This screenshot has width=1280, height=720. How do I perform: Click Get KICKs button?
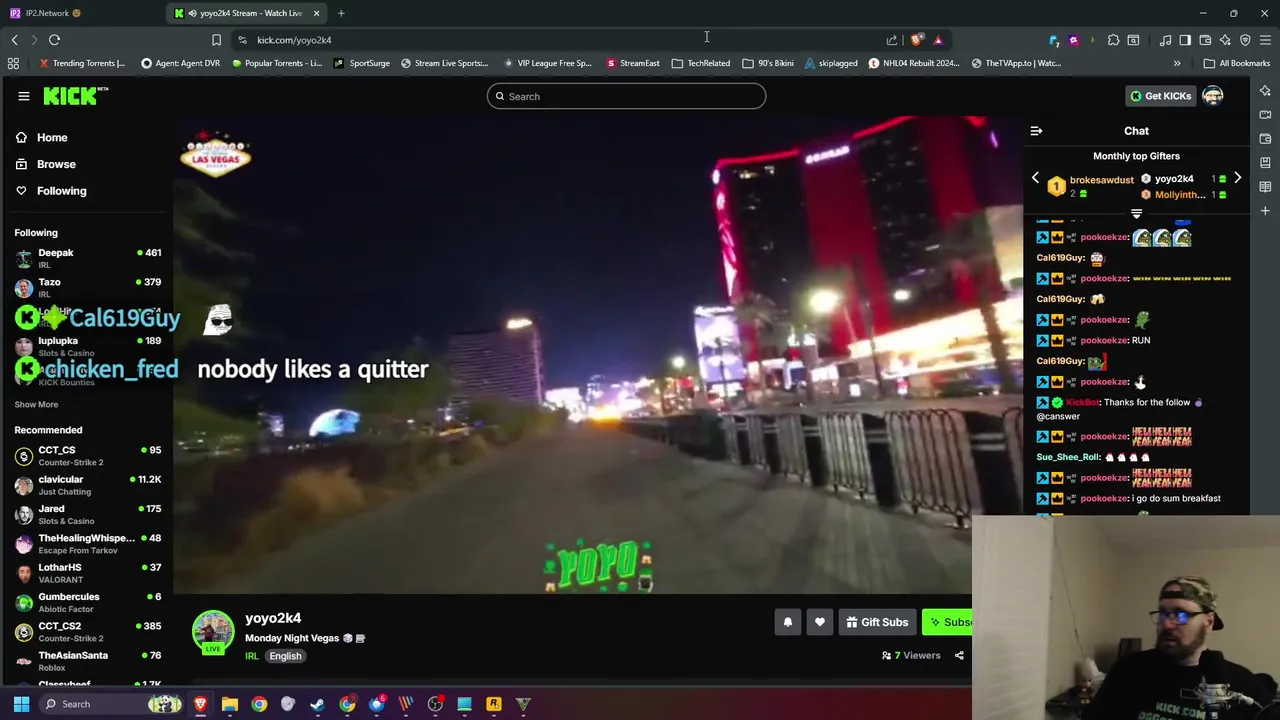(x=1160, y=96)
